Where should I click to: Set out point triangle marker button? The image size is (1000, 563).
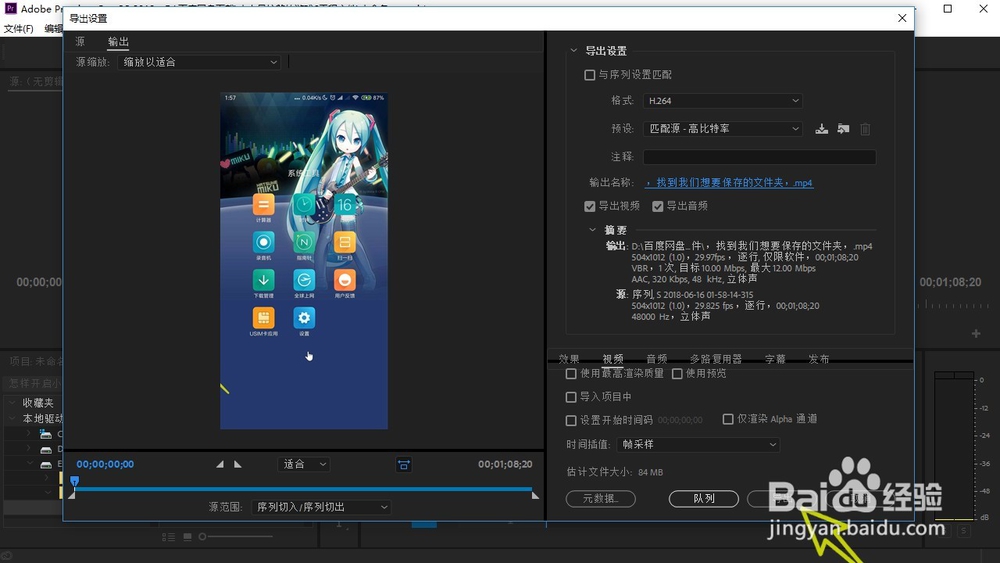point(238,464)
